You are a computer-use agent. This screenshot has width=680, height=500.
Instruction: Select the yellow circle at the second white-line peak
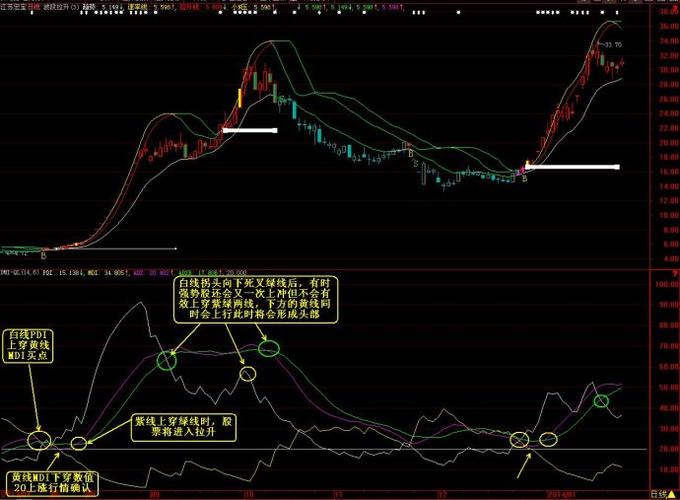coord(248,374)
